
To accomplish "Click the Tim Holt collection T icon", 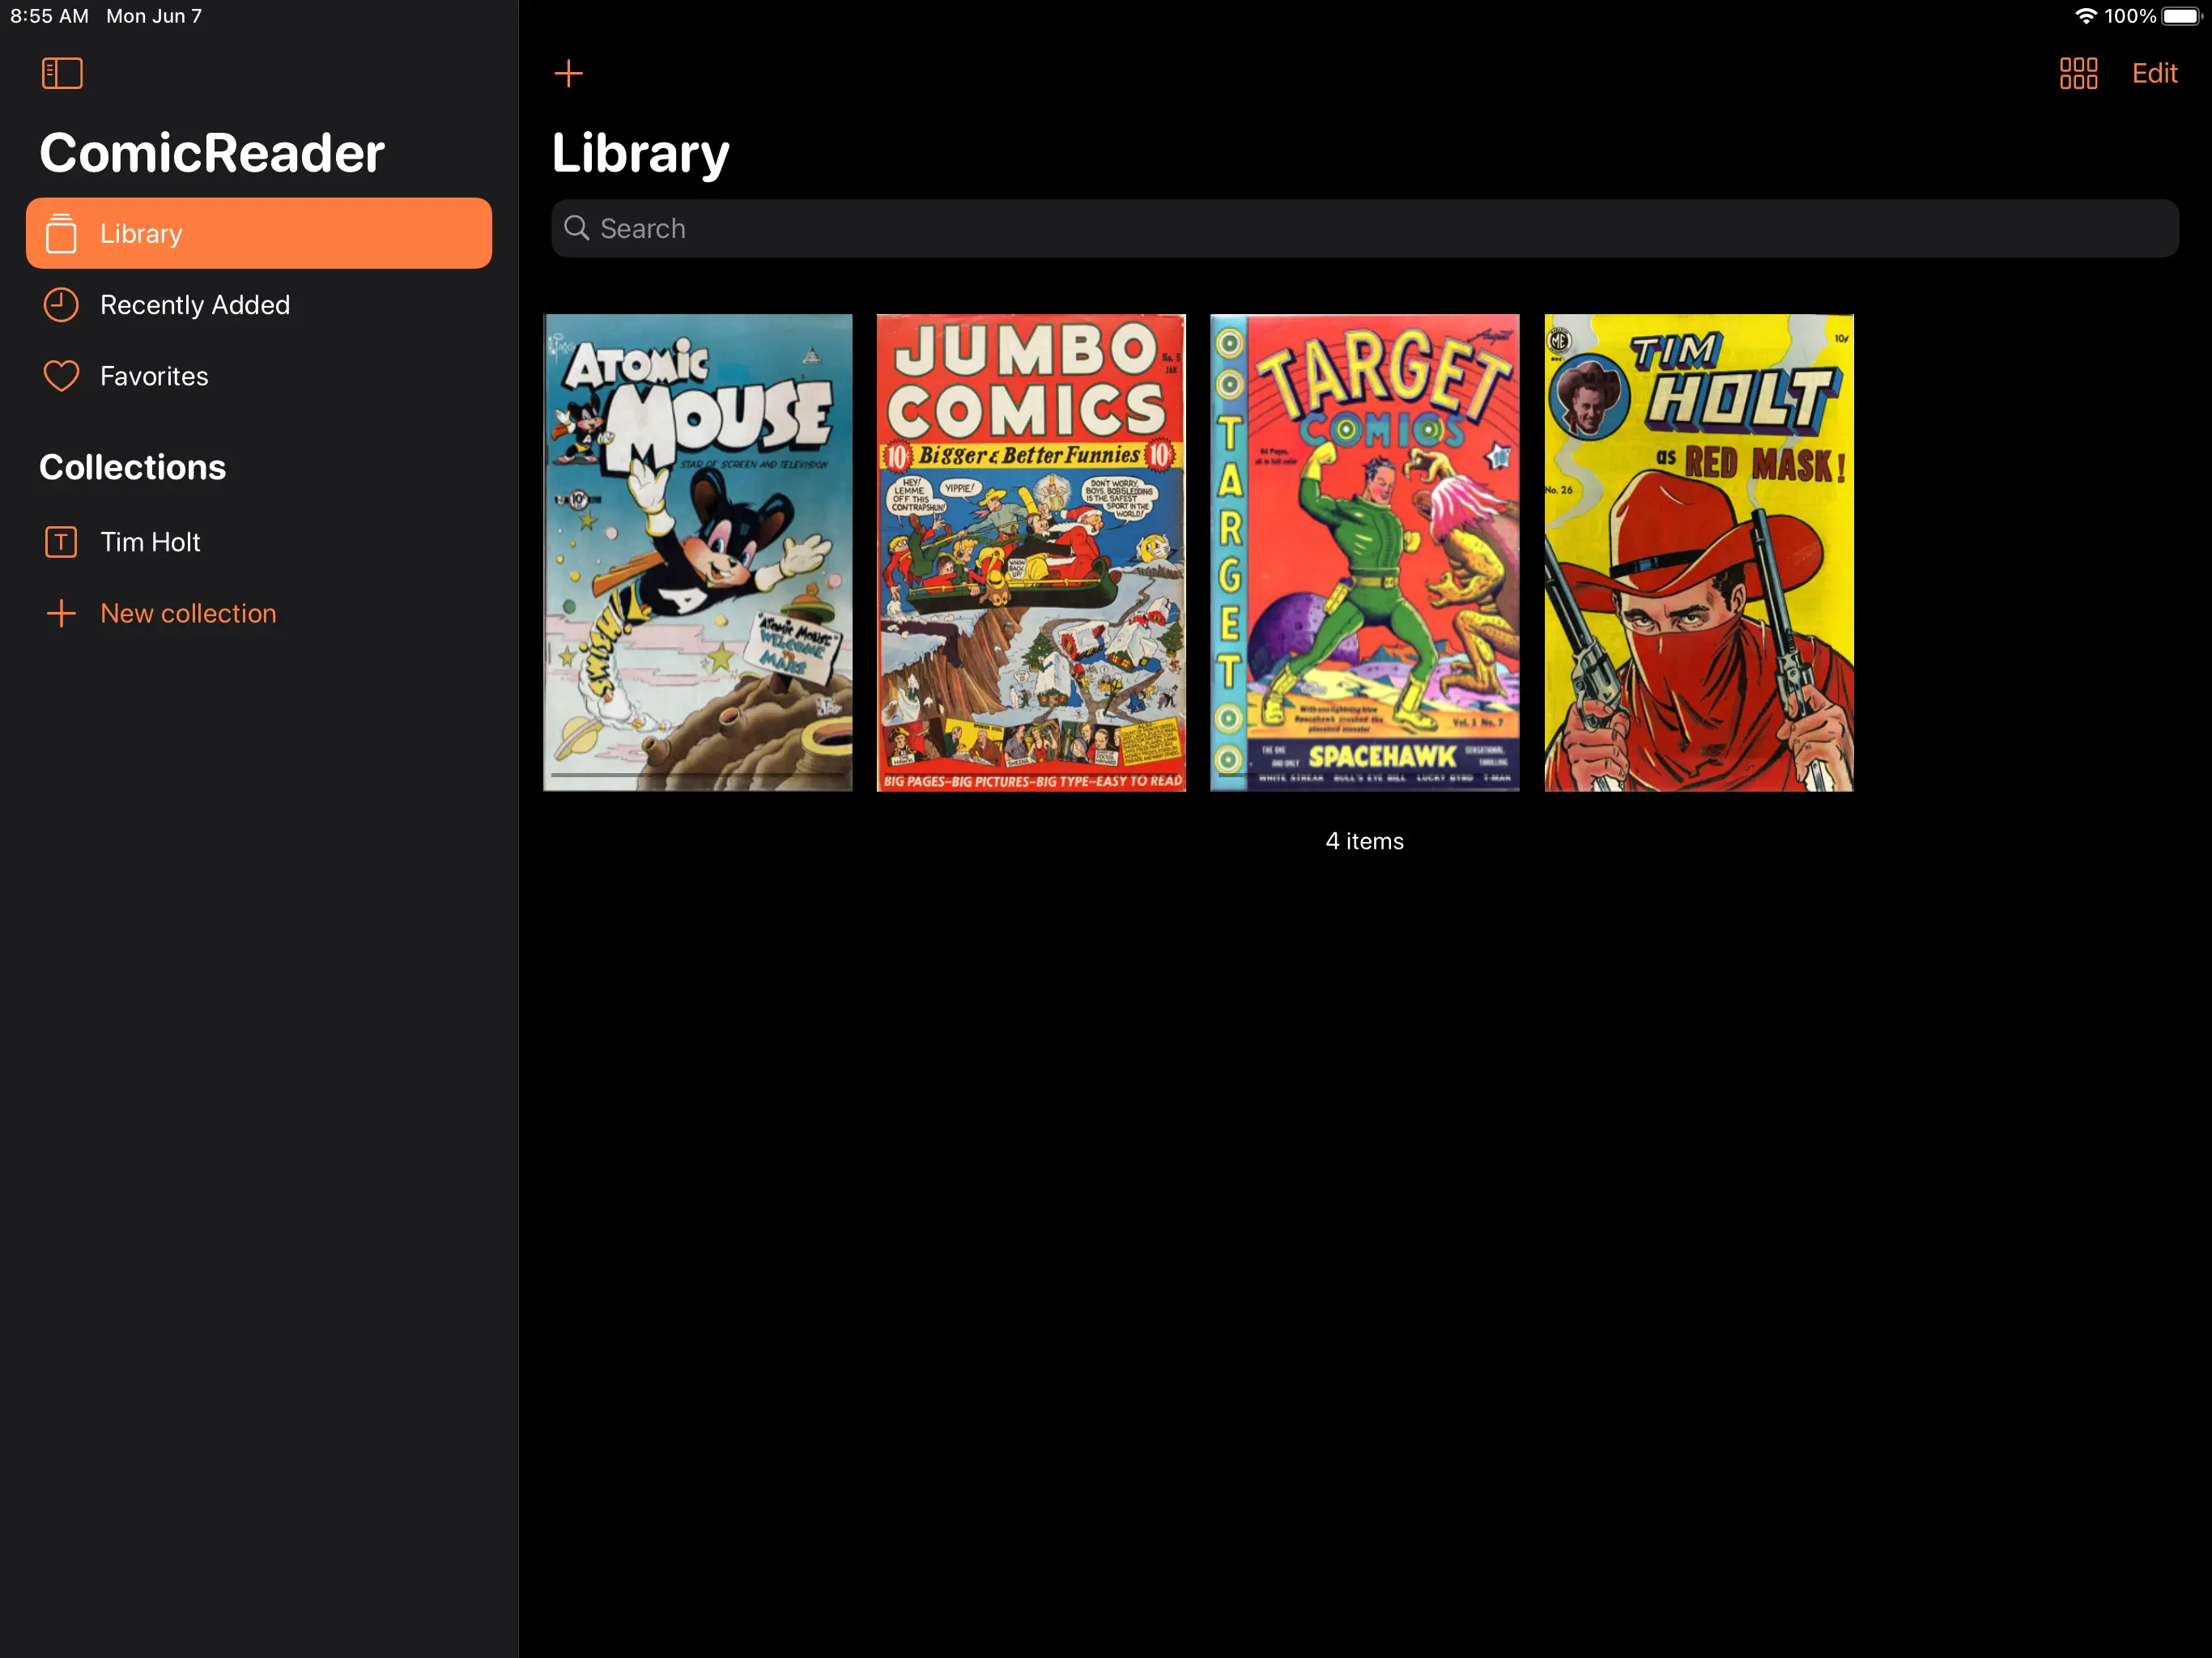I will point(61,542).
